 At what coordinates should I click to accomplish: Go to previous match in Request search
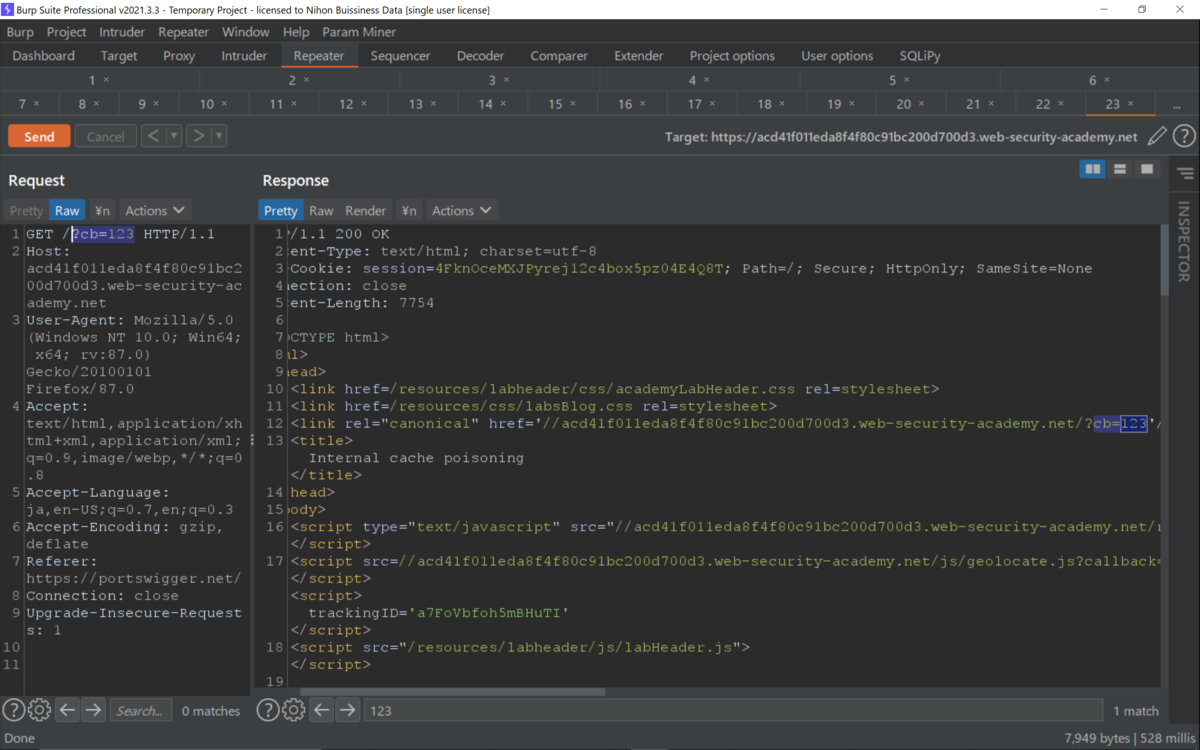pyautogui.click(x=67, y=710)
